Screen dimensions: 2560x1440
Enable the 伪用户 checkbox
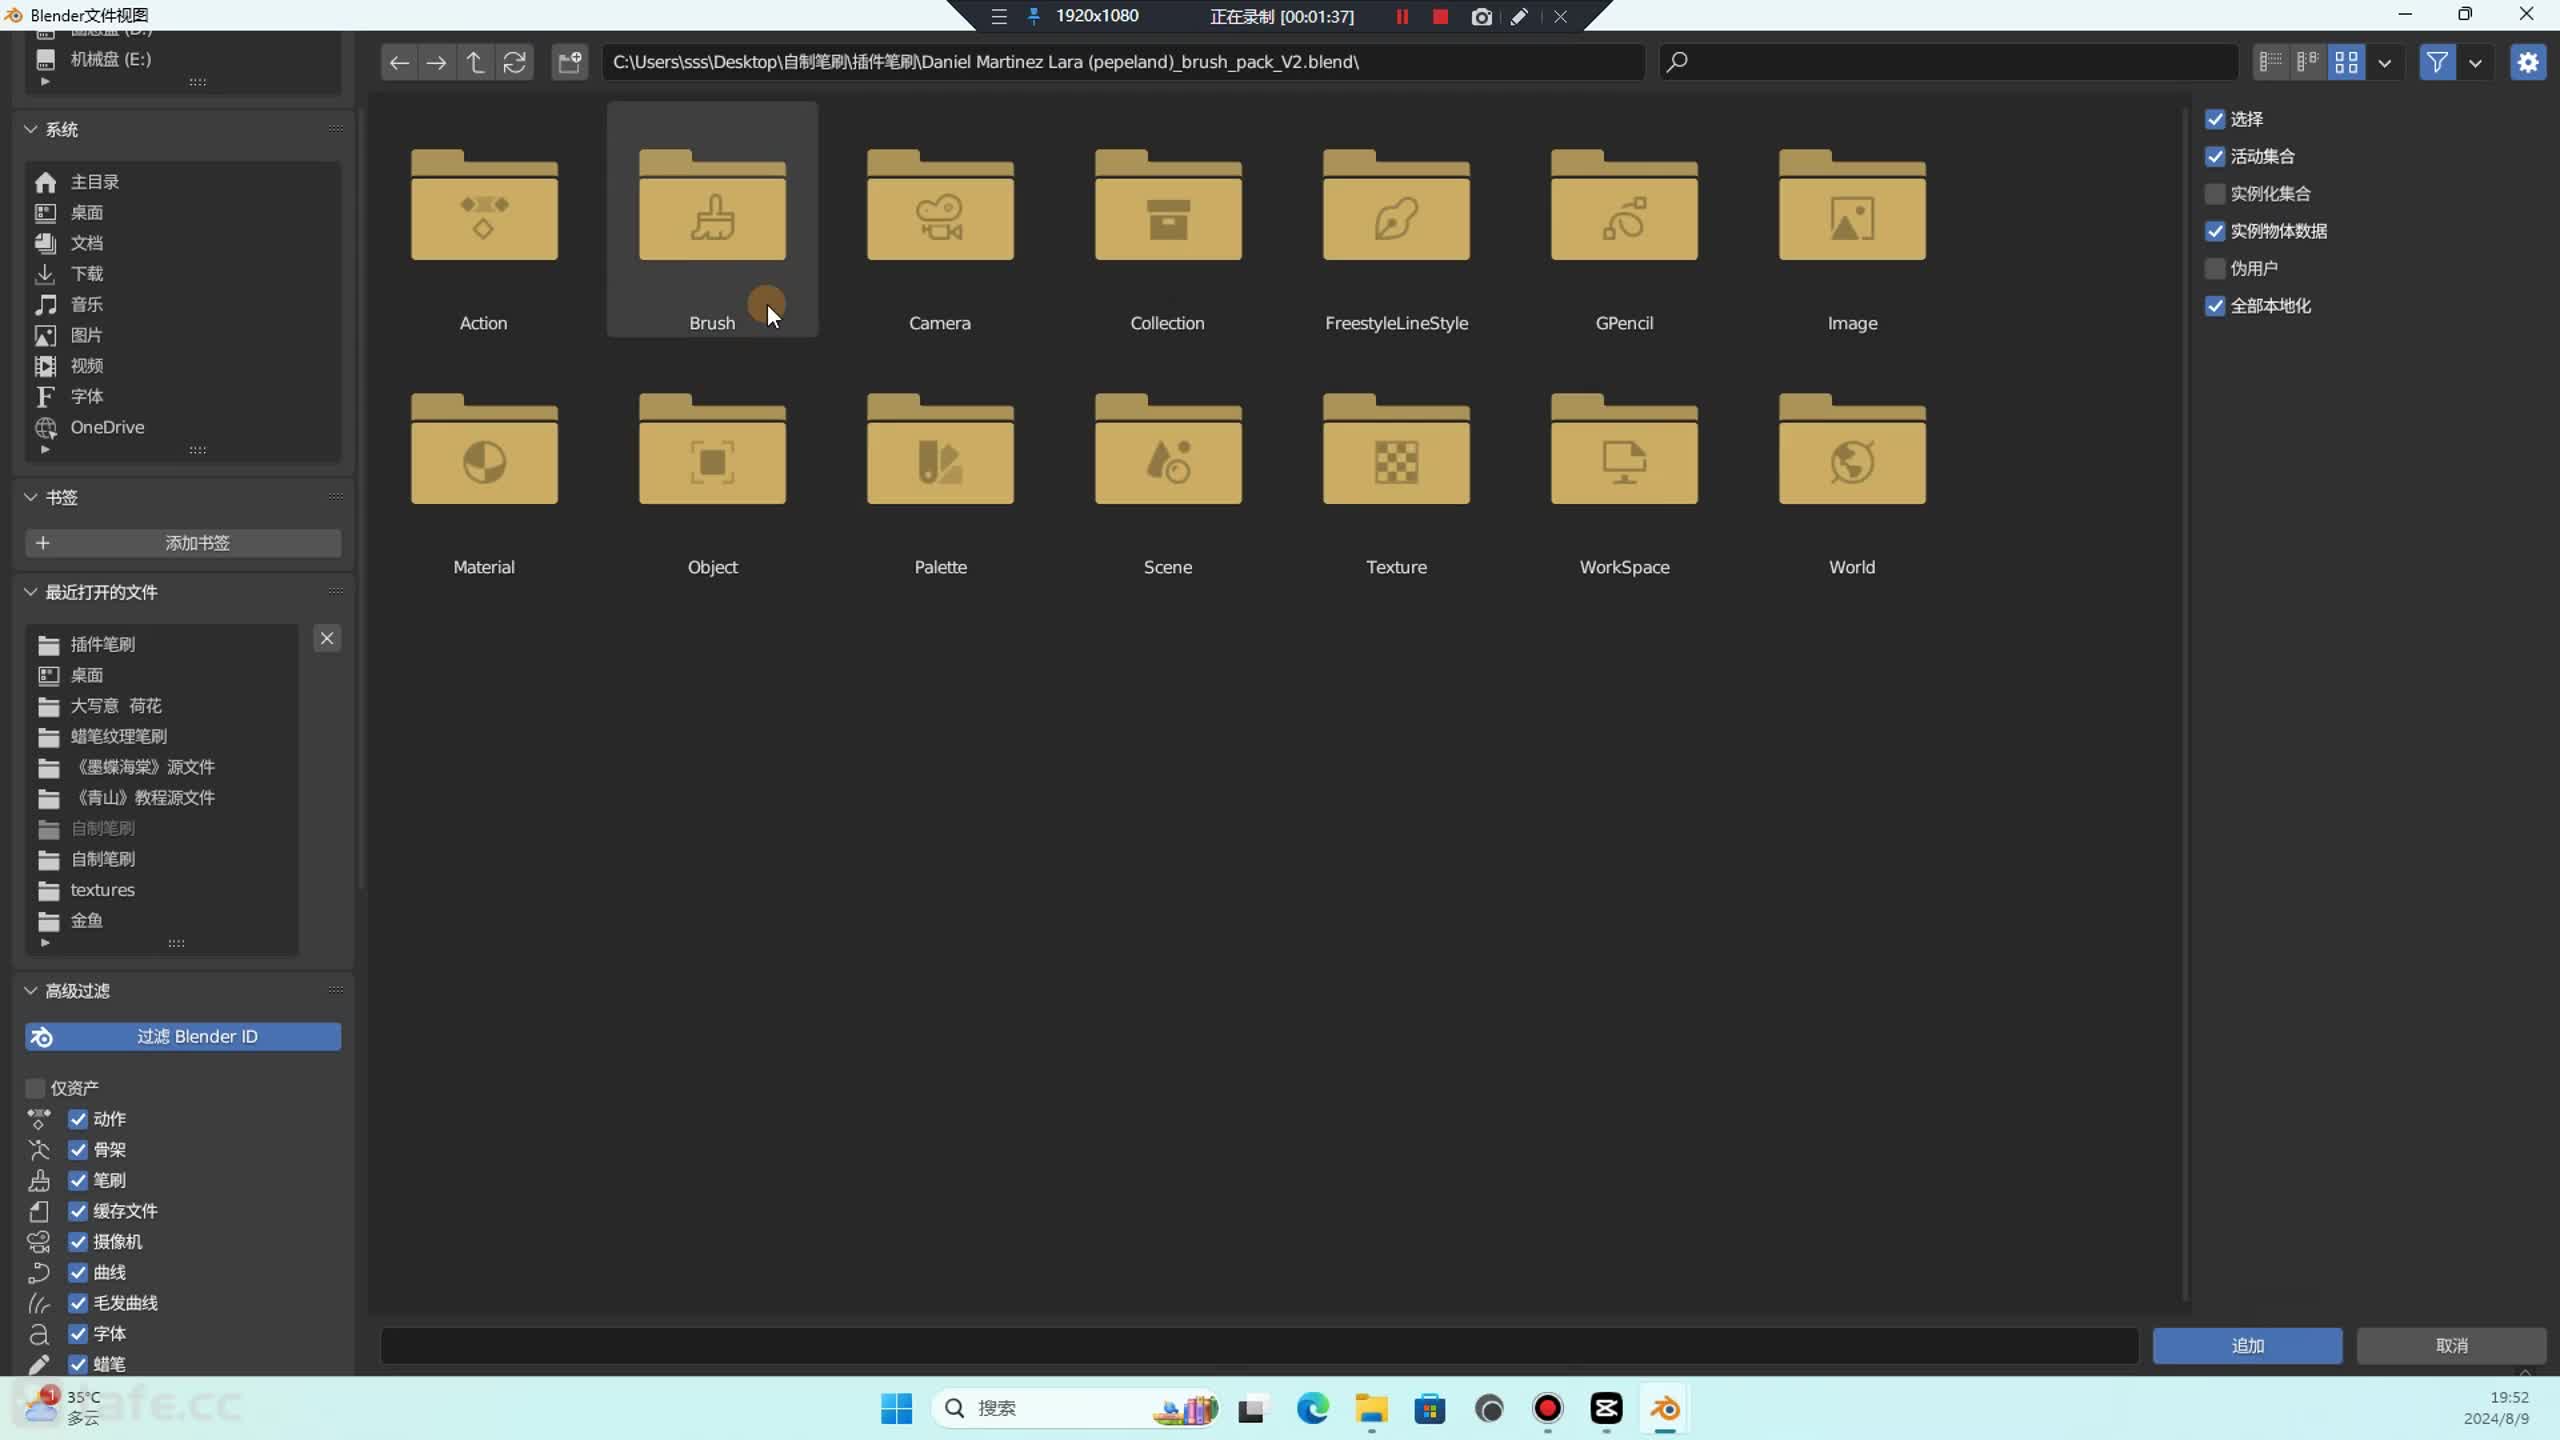(x=2215, y=268)
